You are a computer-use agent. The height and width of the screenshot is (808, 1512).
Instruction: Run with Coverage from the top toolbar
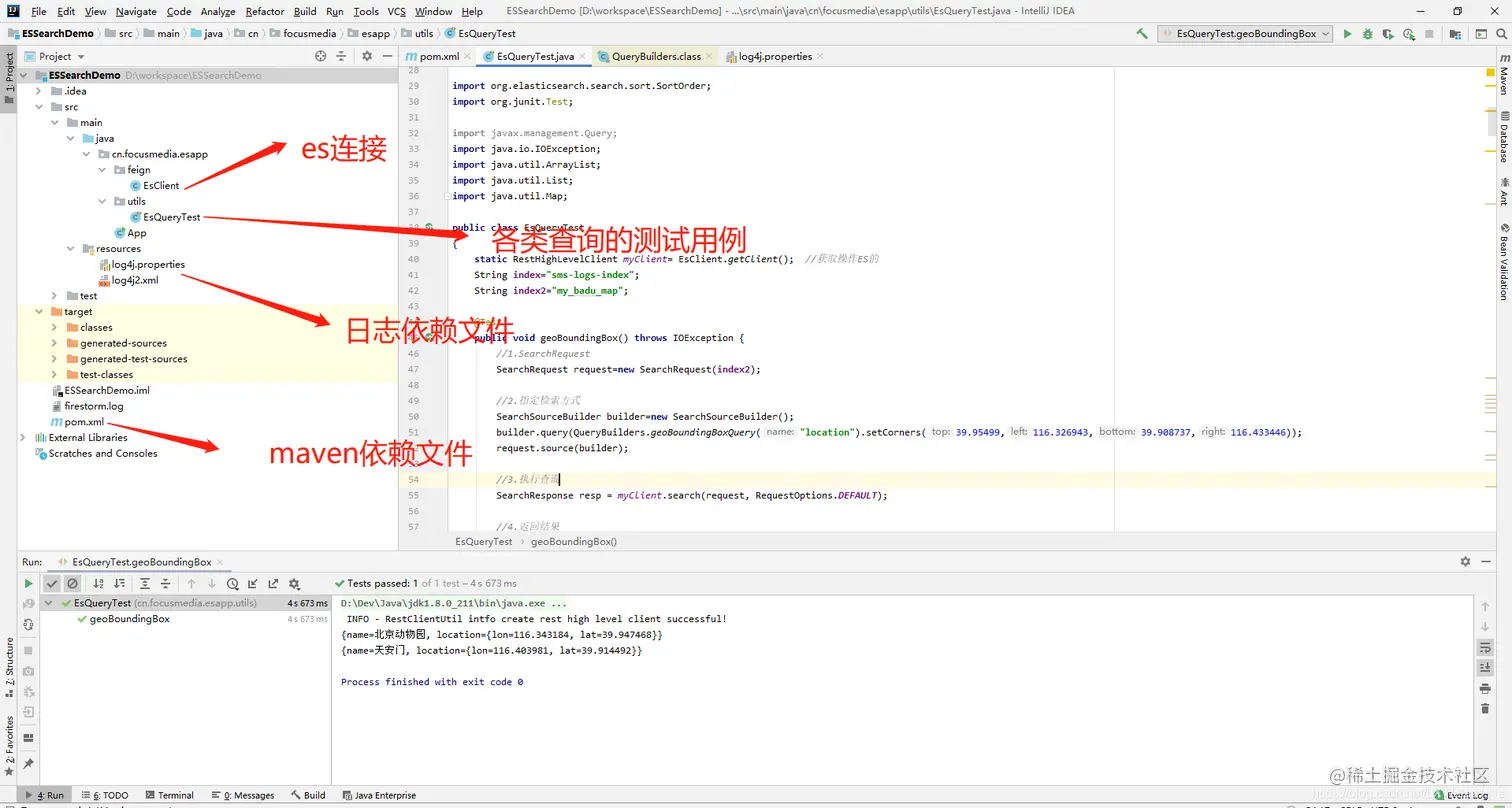tap(1387, 33)
